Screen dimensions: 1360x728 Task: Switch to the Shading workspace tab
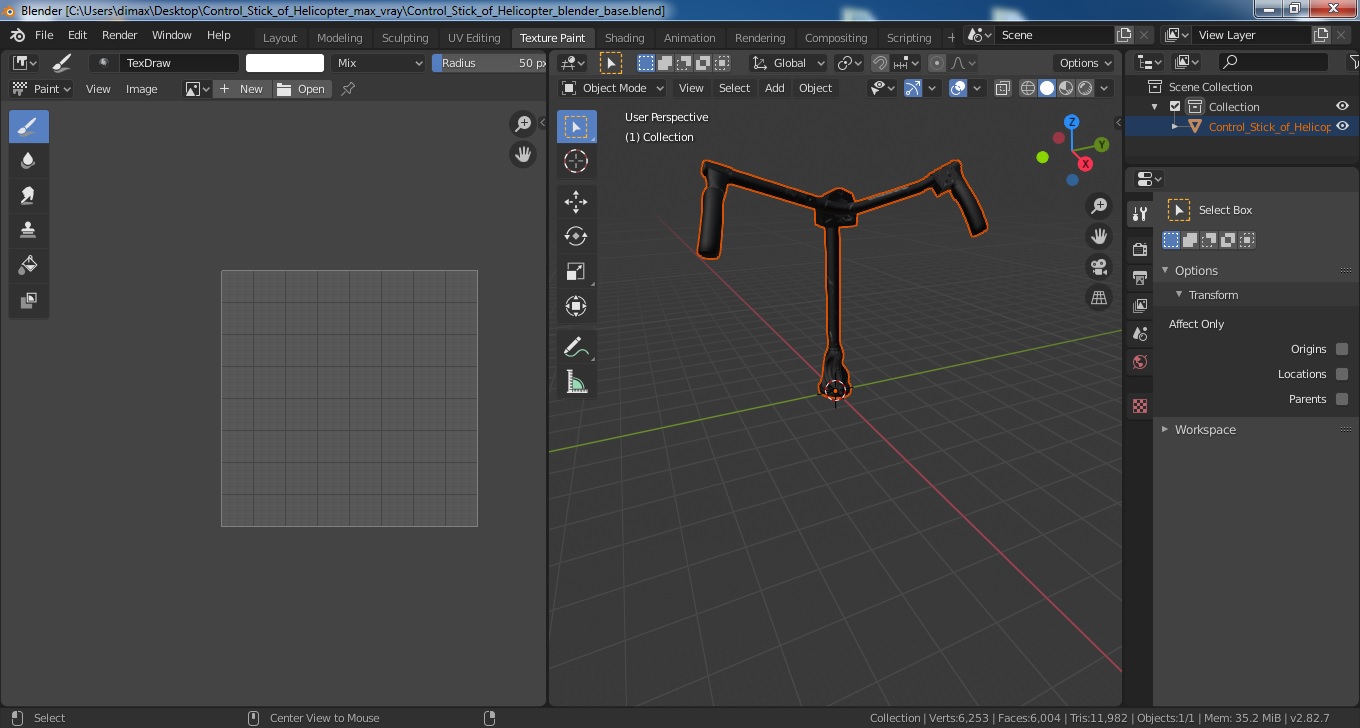pos(624,38)
